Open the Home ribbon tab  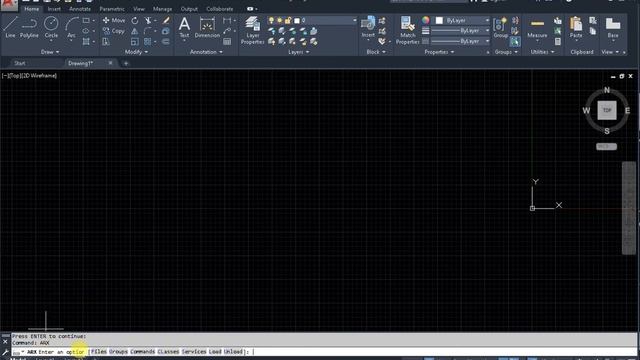click(x=31, y=9)
